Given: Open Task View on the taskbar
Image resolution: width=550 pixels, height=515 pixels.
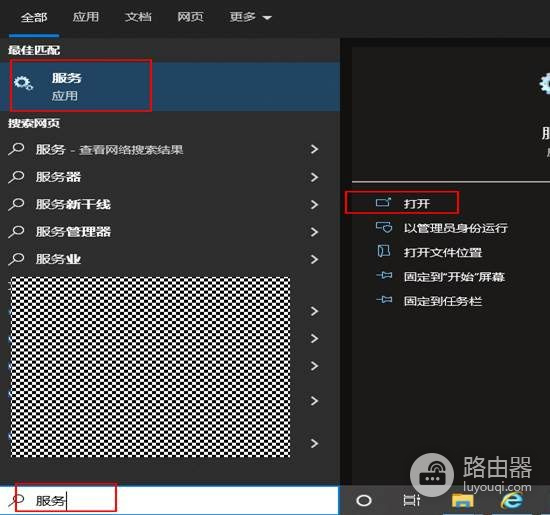Looking at the screenshot, I should (x=412, y=500).
